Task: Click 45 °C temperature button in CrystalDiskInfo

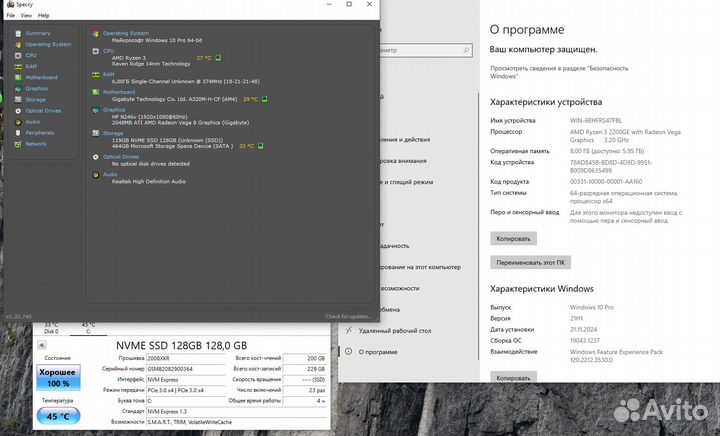Action: pyautogui.click(x=58, y=416)
